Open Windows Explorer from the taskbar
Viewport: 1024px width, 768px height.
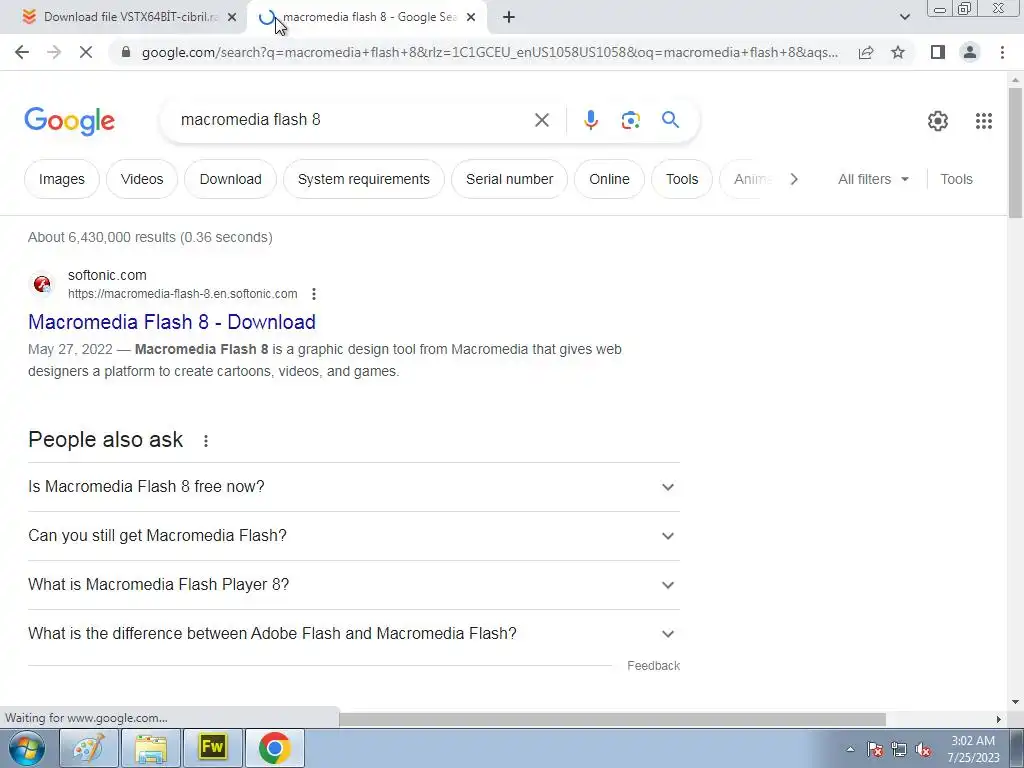[150, 748]
